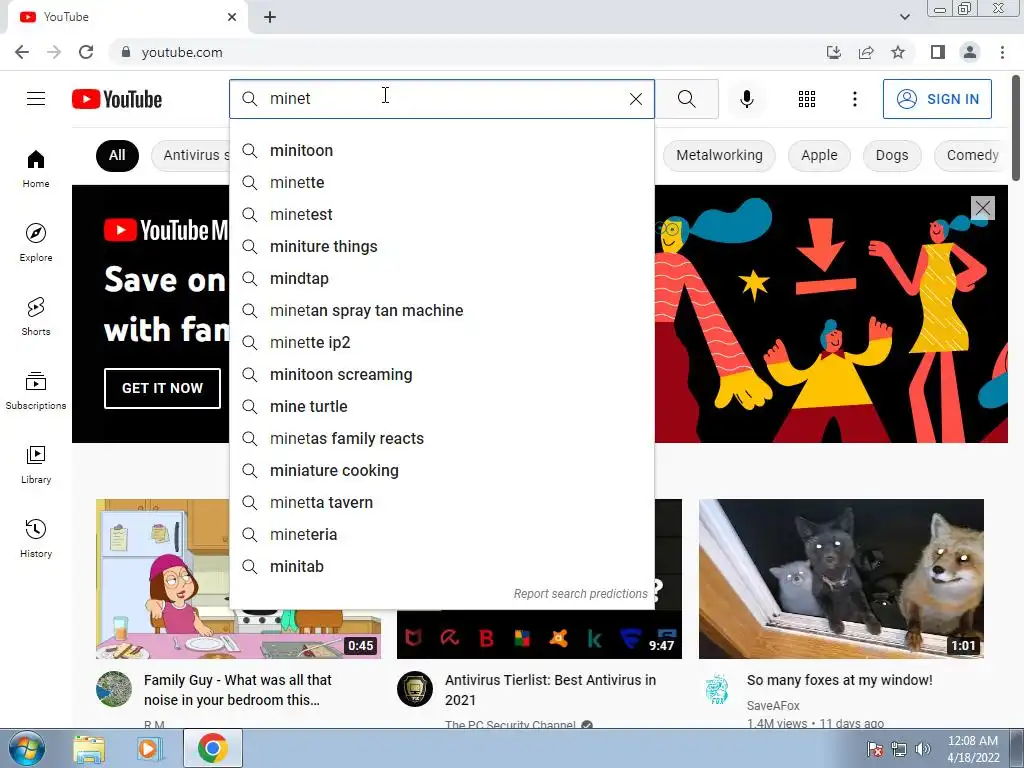Choose suggestion "minitoon"

(x=441, y=150)
